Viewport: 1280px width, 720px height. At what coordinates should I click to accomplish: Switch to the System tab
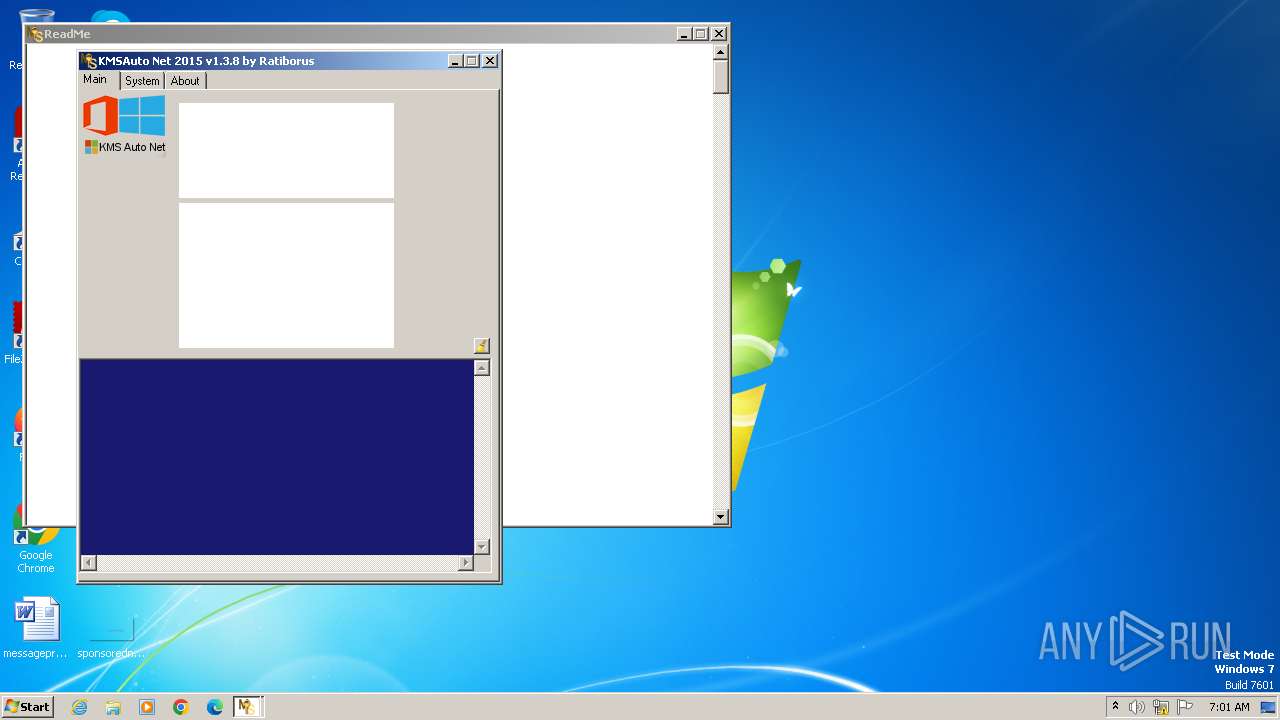point(142,81)
